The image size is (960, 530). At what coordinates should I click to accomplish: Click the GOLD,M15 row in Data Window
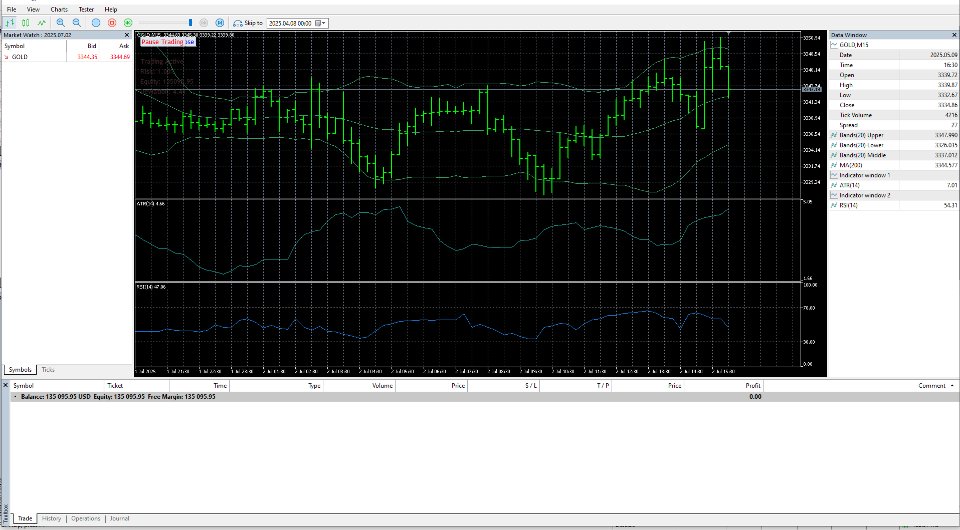(x=894, y=45)
